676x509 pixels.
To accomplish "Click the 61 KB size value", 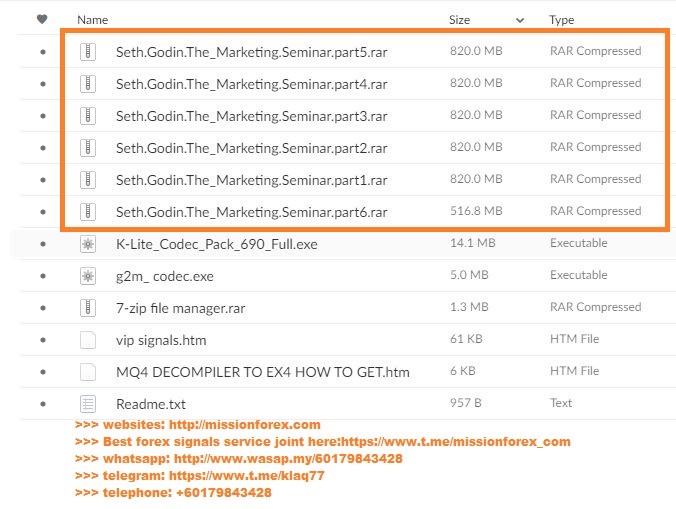I will (x=466, y=339).
